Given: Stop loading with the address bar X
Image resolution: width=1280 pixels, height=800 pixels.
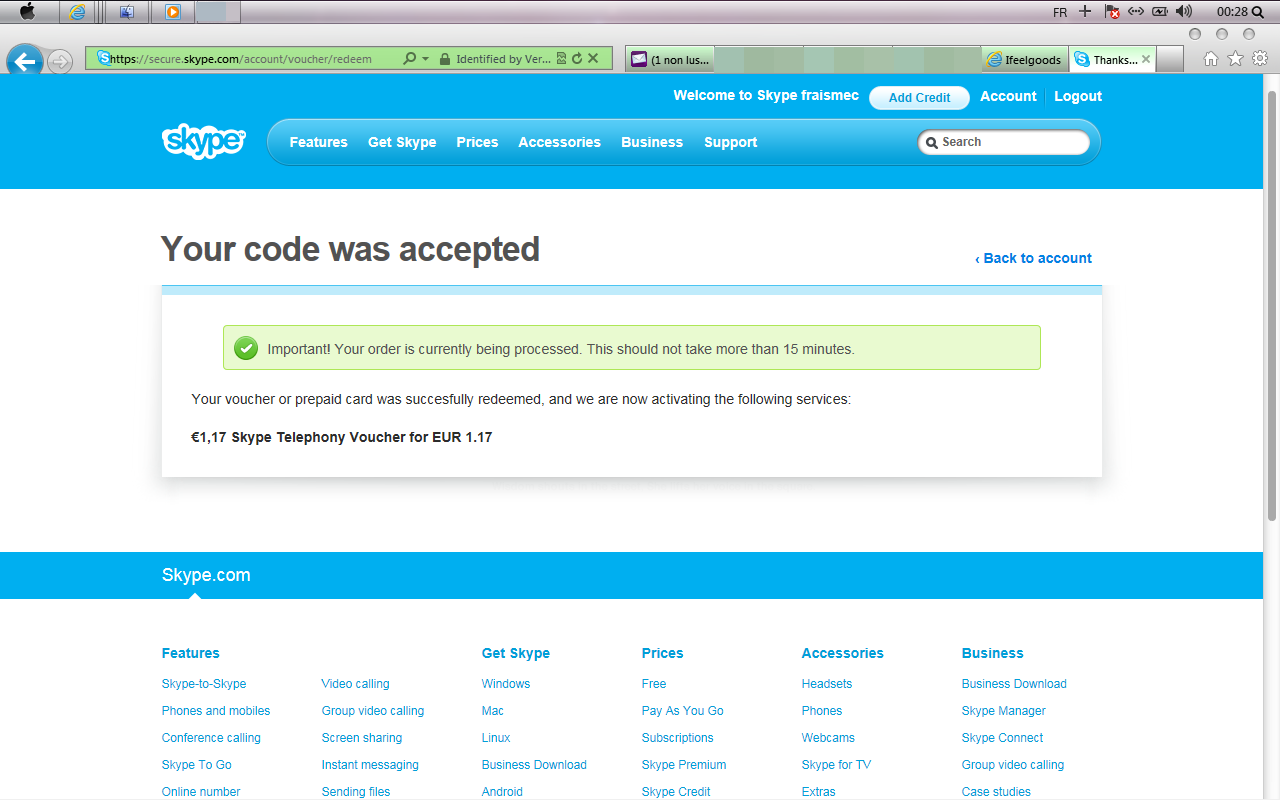Looking at the screenshot, I should (593, 59).
